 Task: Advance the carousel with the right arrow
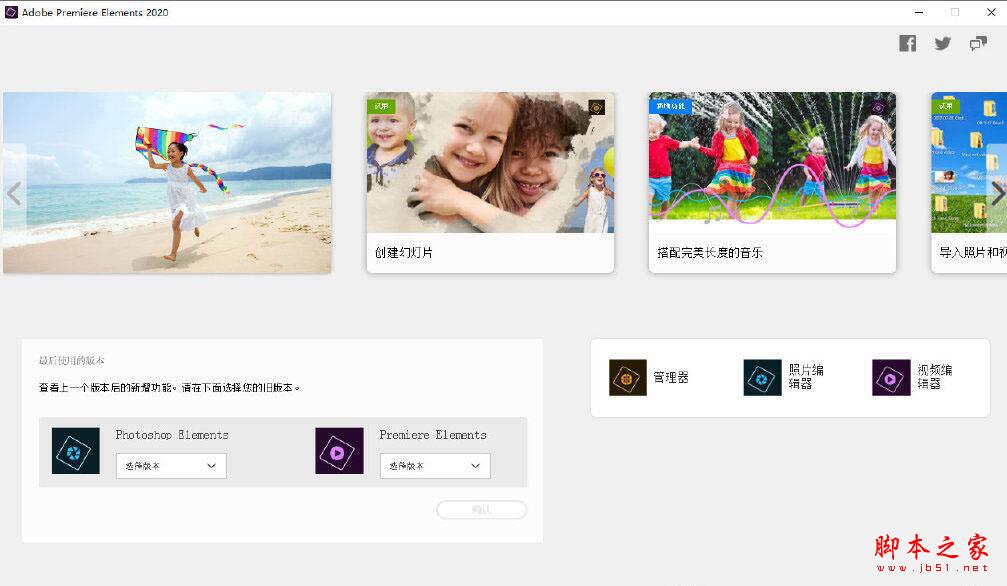[997, 193]
